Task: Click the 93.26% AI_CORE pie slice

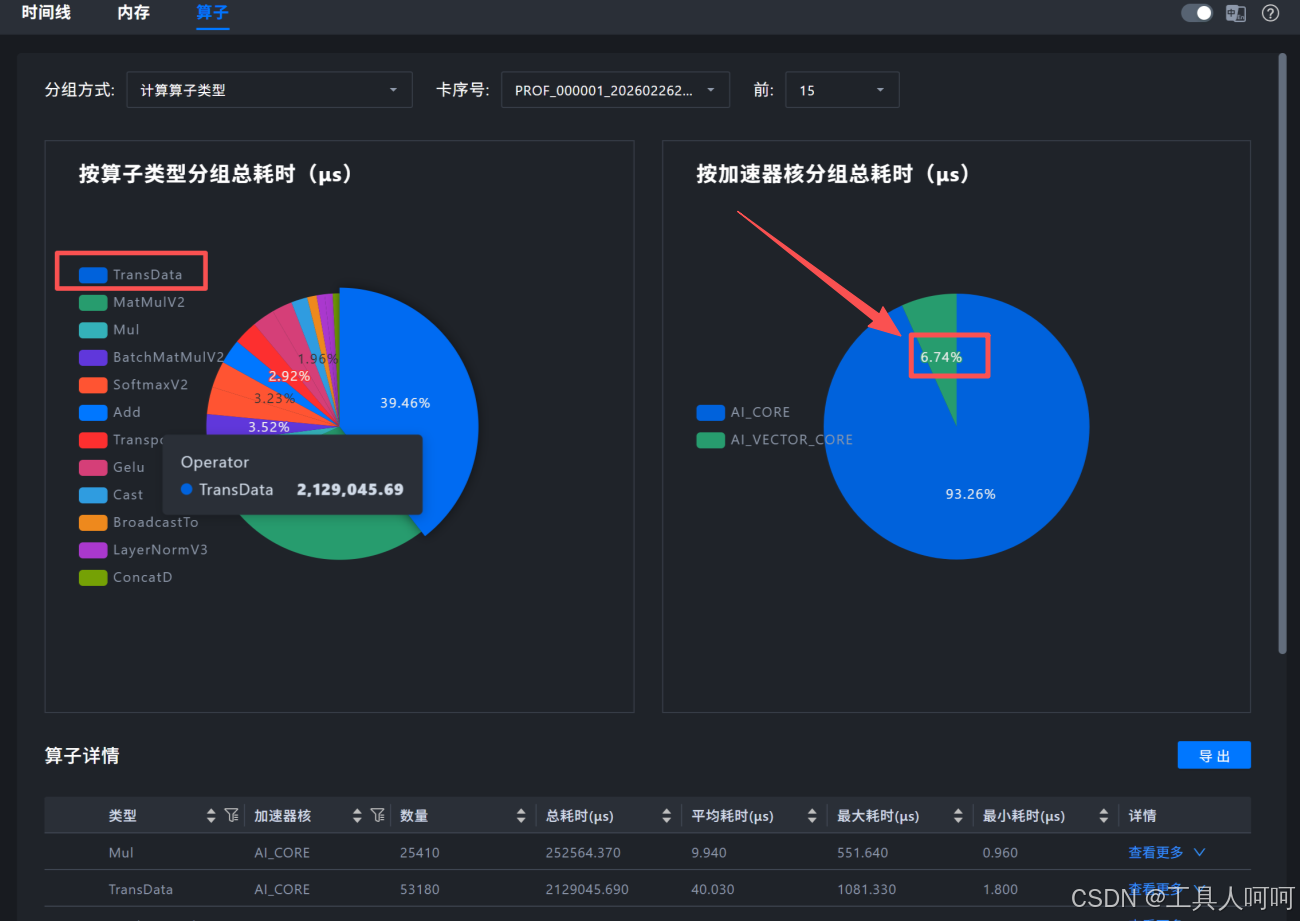Action: click(x=970, y=494)
